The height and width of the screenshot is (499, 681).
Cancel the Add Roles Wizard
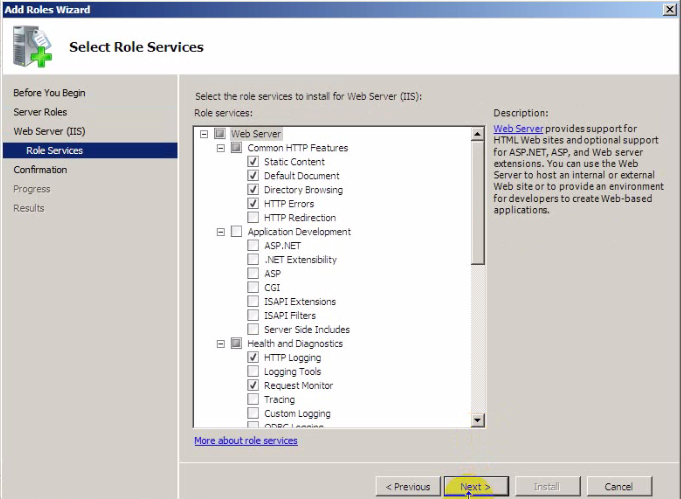click(x=619, y=486)
